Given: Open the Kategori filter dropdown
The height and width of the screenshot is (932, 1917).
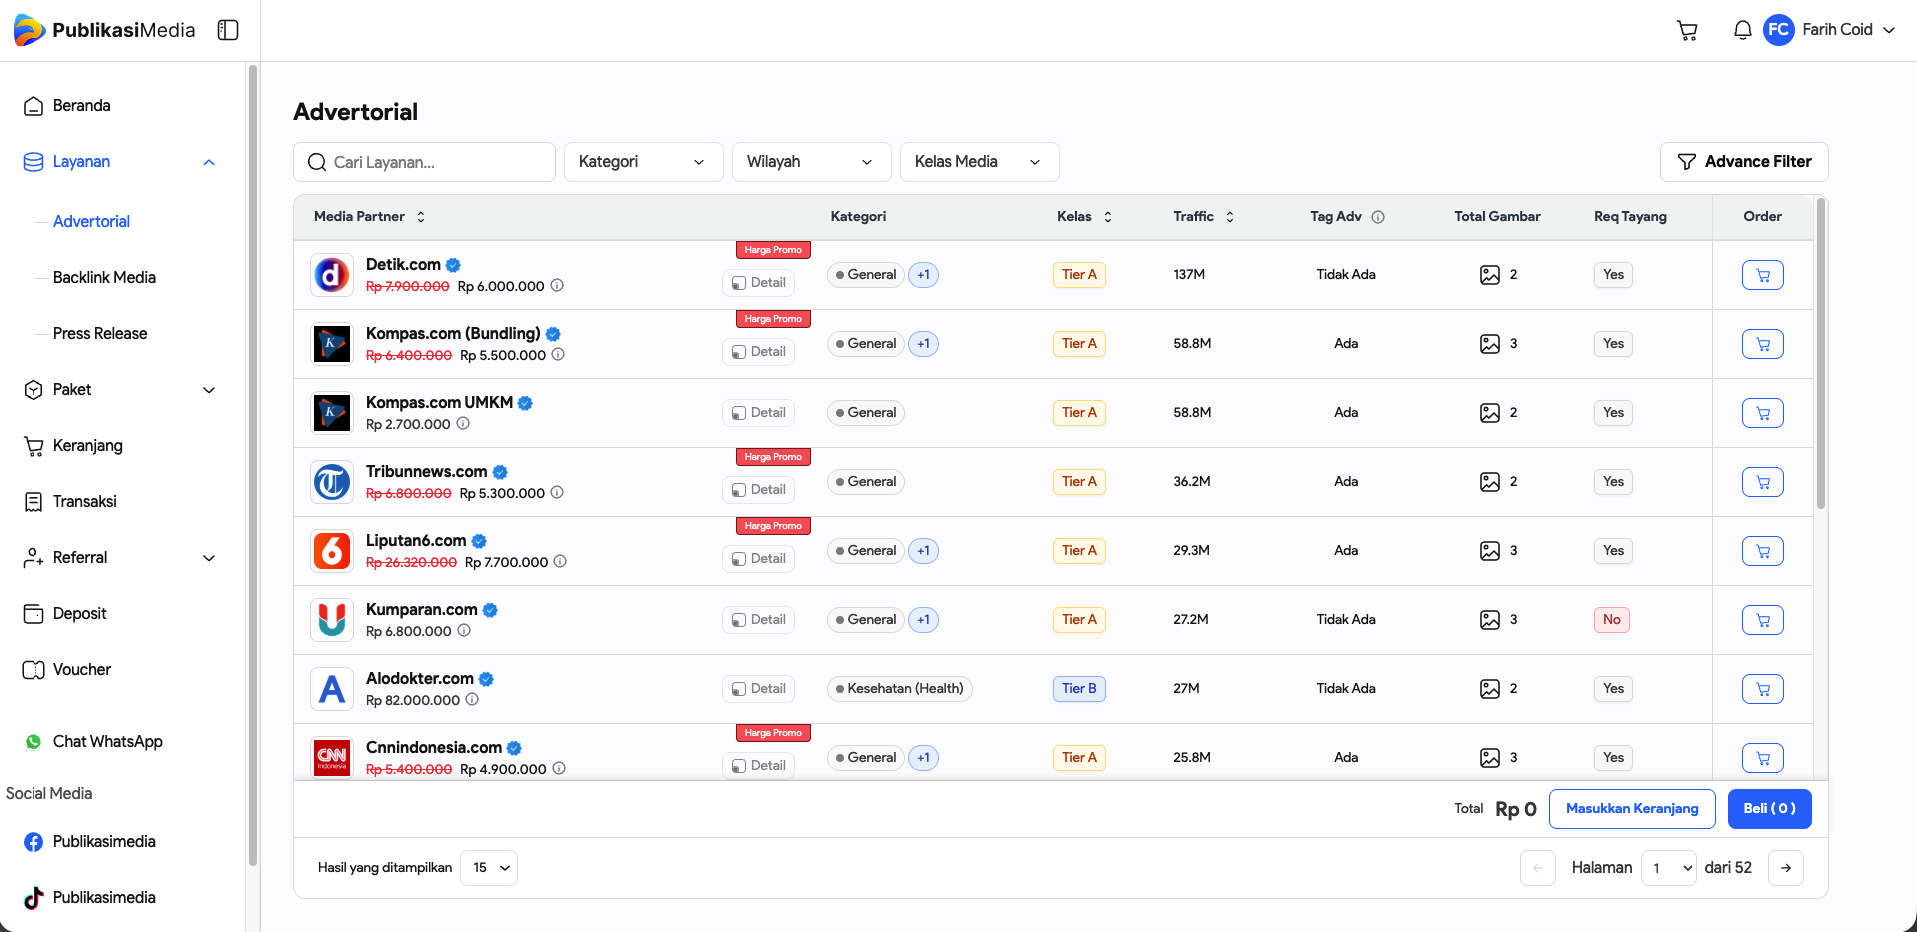Looking at the screenshot, I should click(x=643, y=162).
